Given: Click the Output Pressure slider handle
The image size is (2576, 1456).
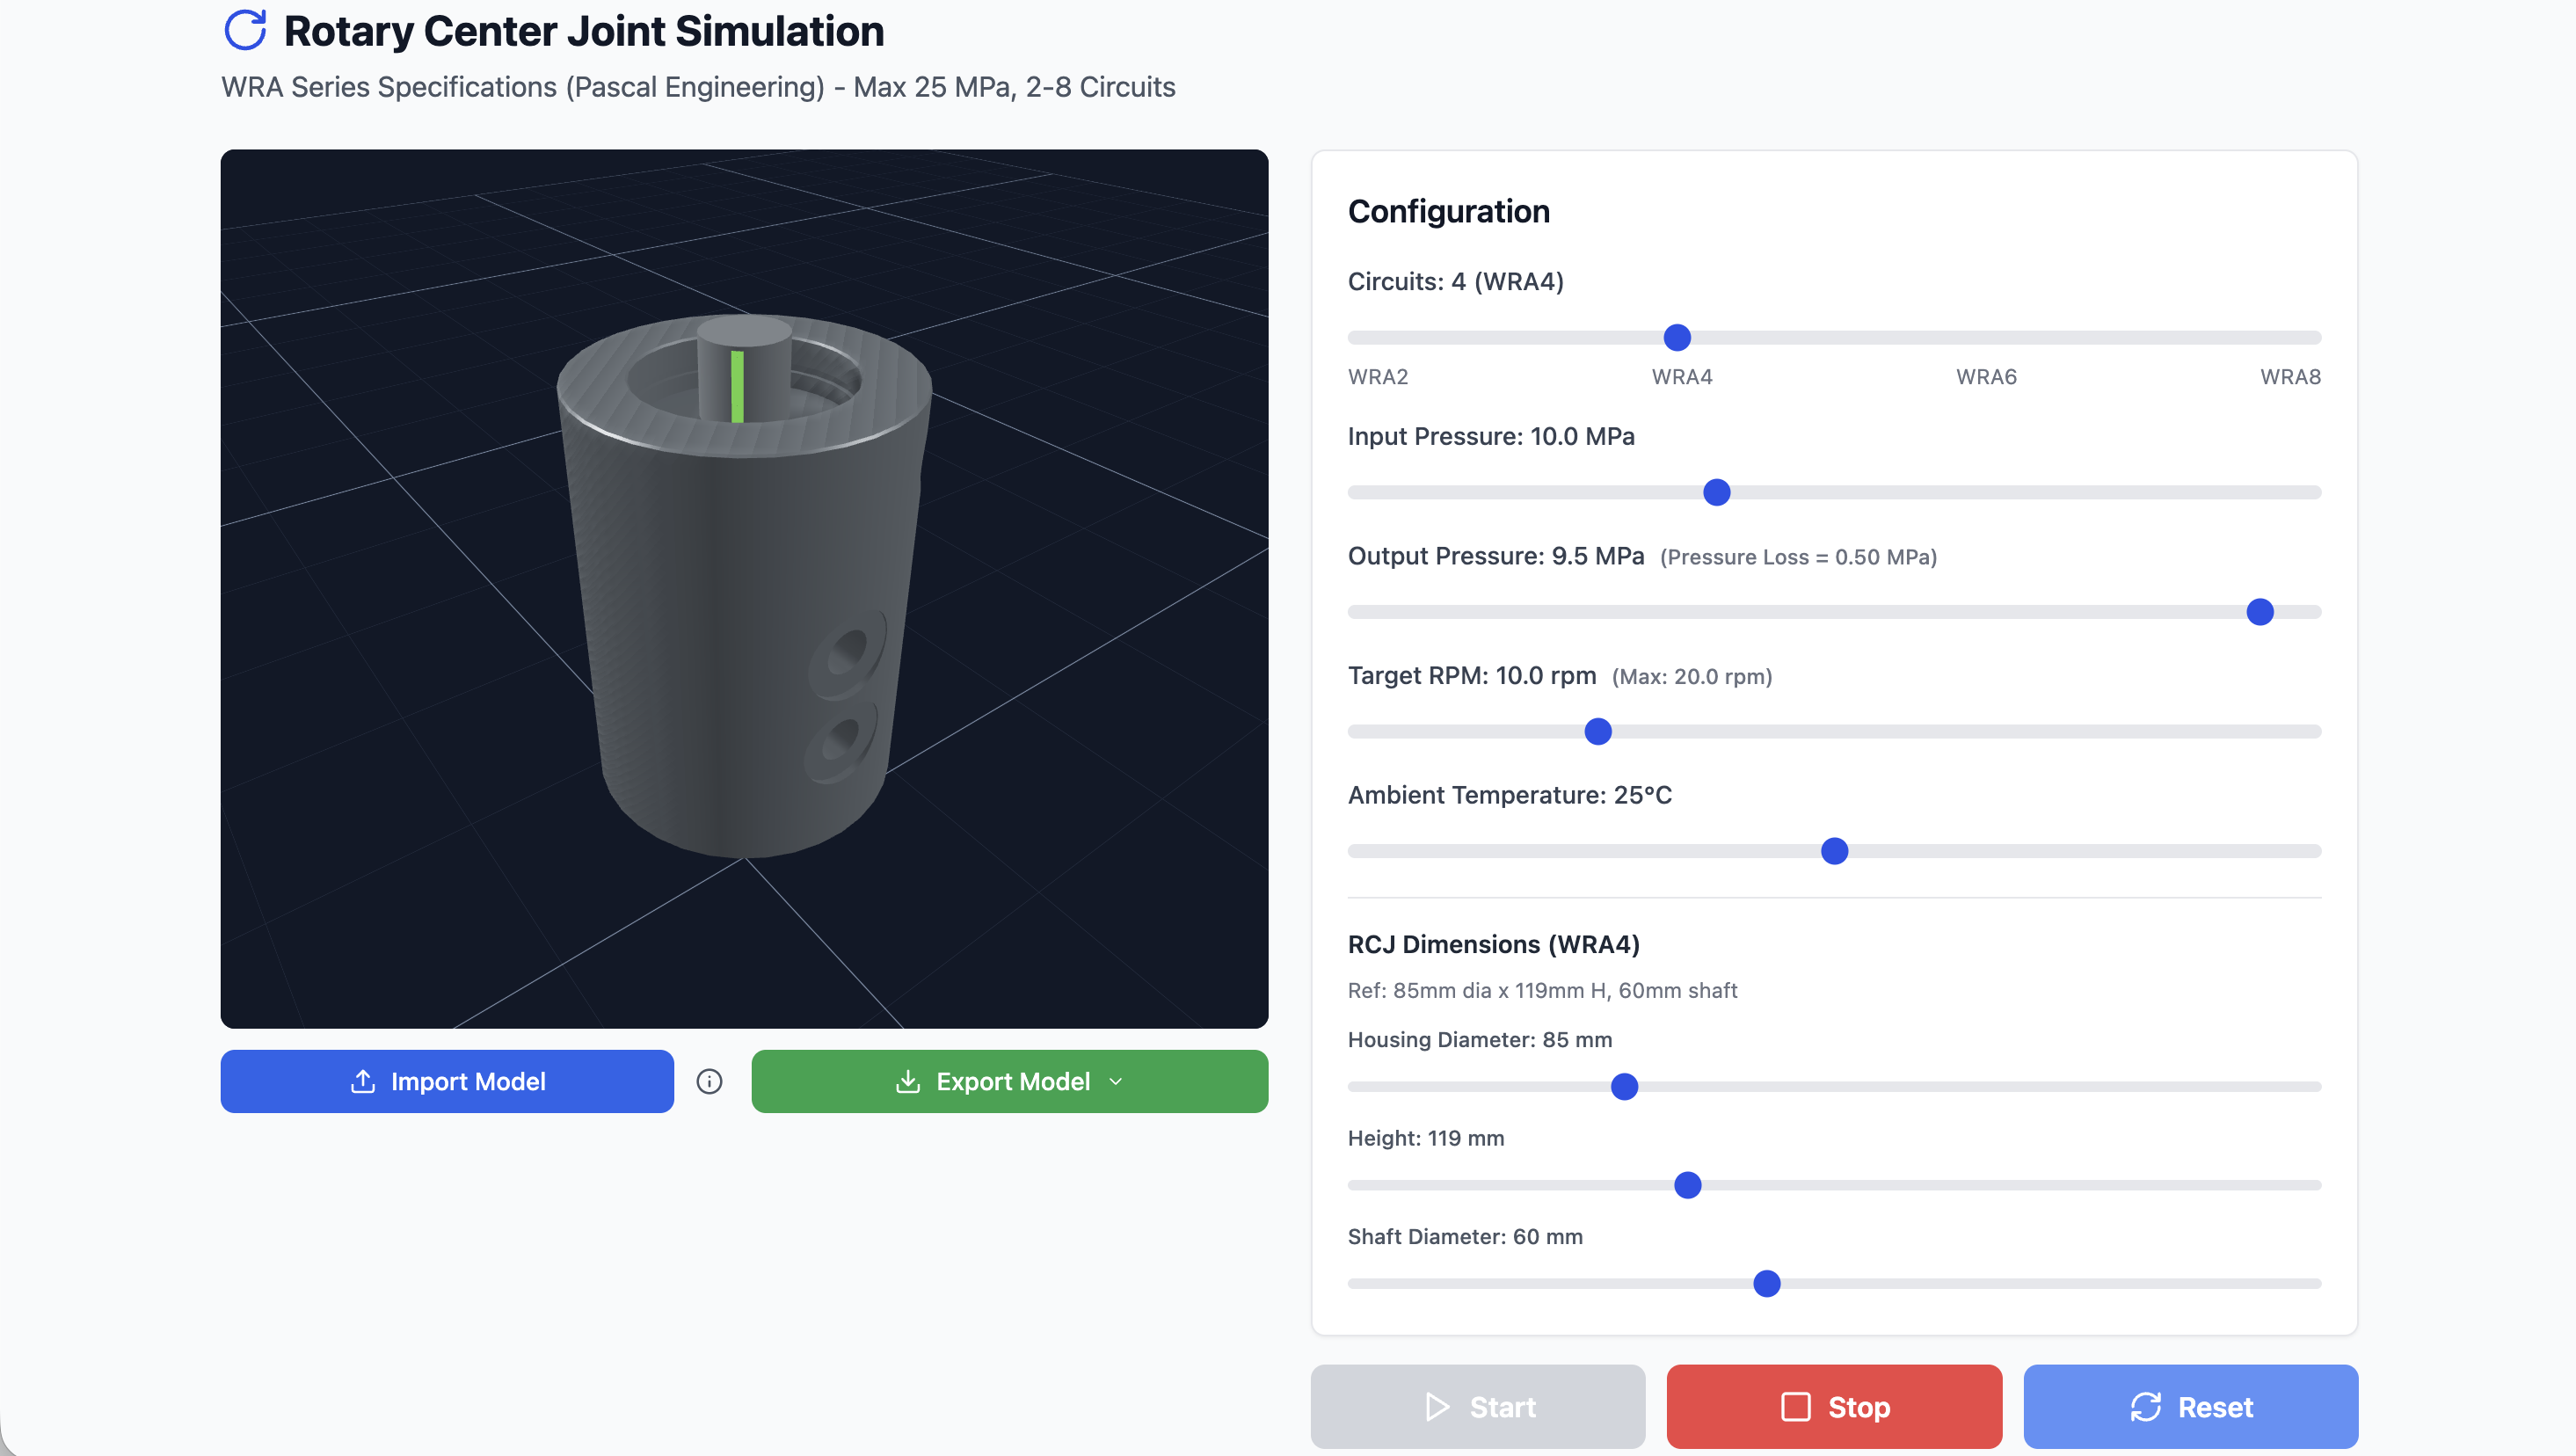Looking at the screenshot, I should (2260, 612).
